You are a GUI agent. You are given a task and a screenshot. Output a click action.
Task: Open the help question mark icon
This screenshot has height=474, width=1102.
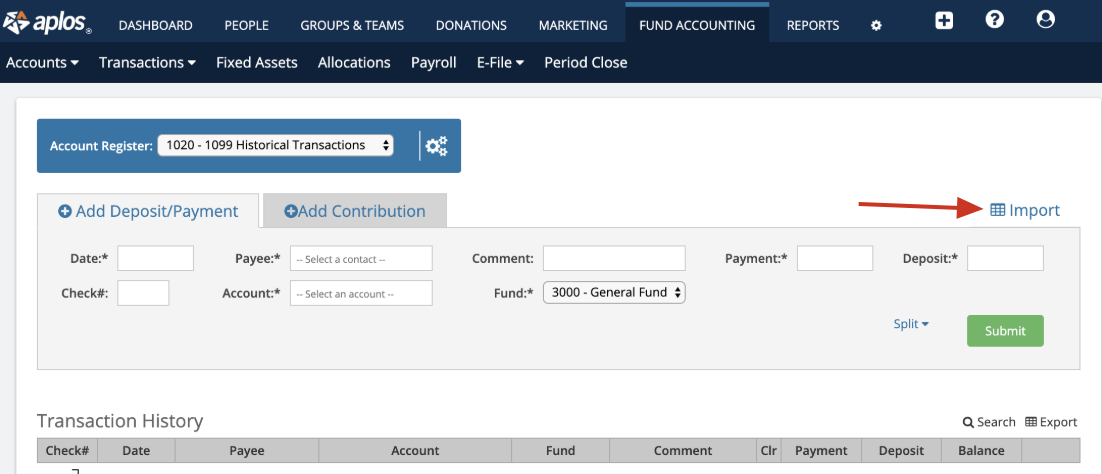tap(994, 20)
